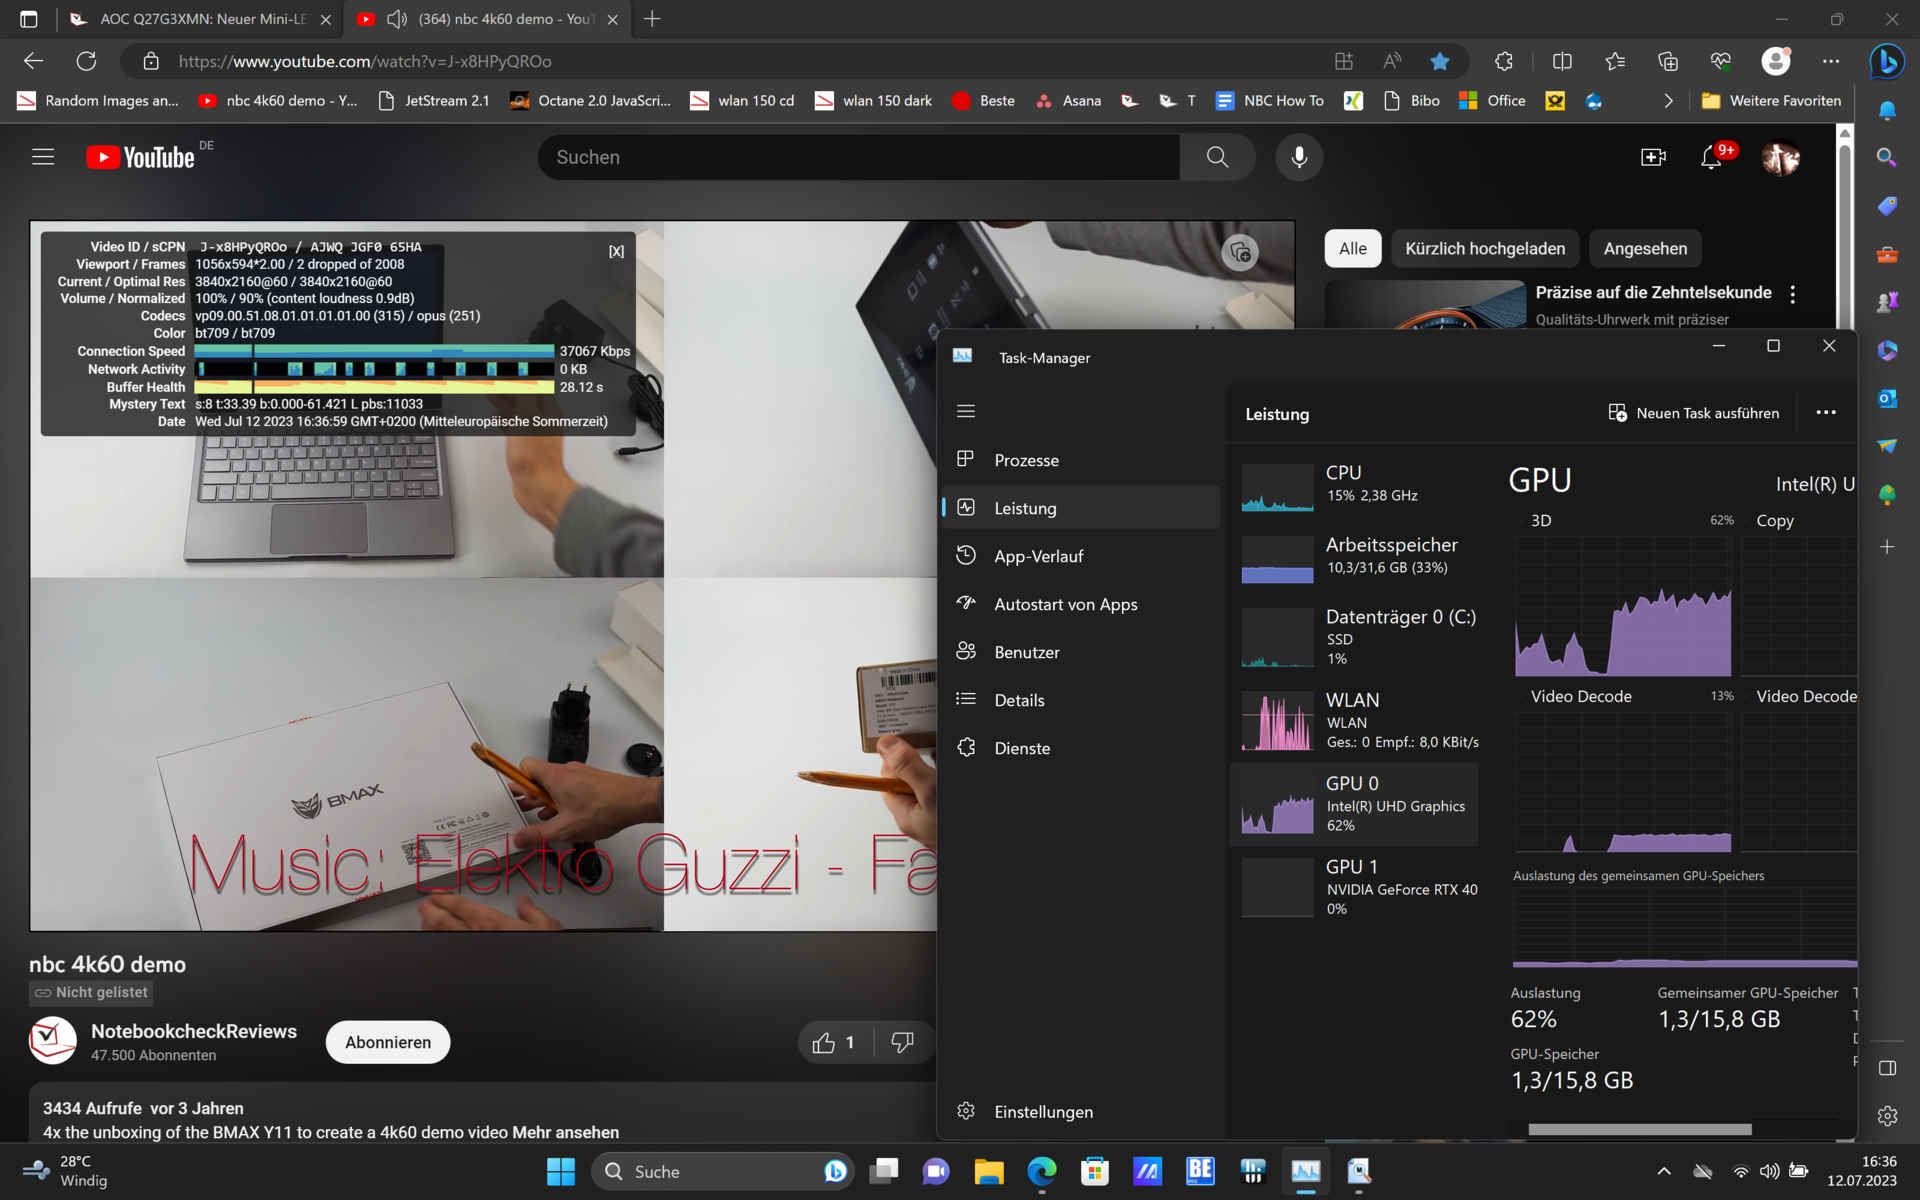
Task: Select CPU performance entry
Action: click(x=1354, y=485)
